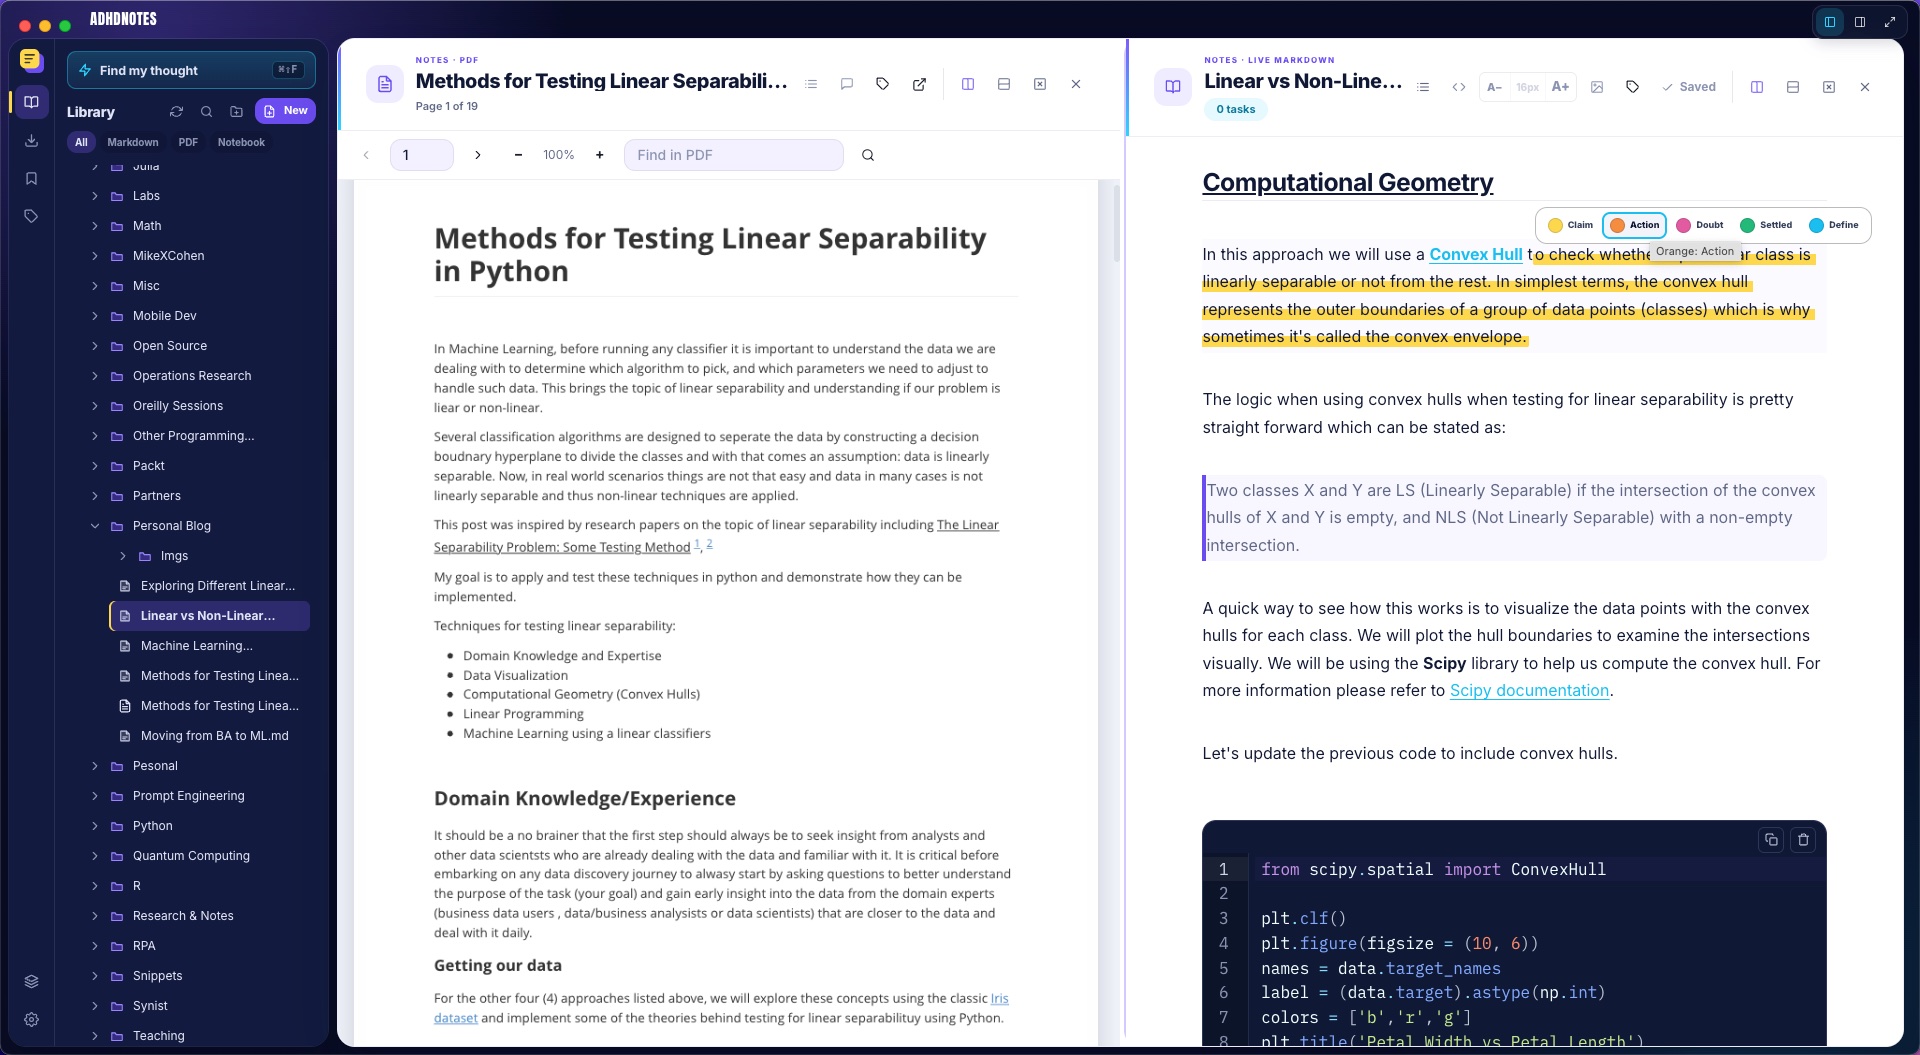Open the Convex Hull link
The width and height of the screenshot is (1920, 1055).
coord(1475,254)
